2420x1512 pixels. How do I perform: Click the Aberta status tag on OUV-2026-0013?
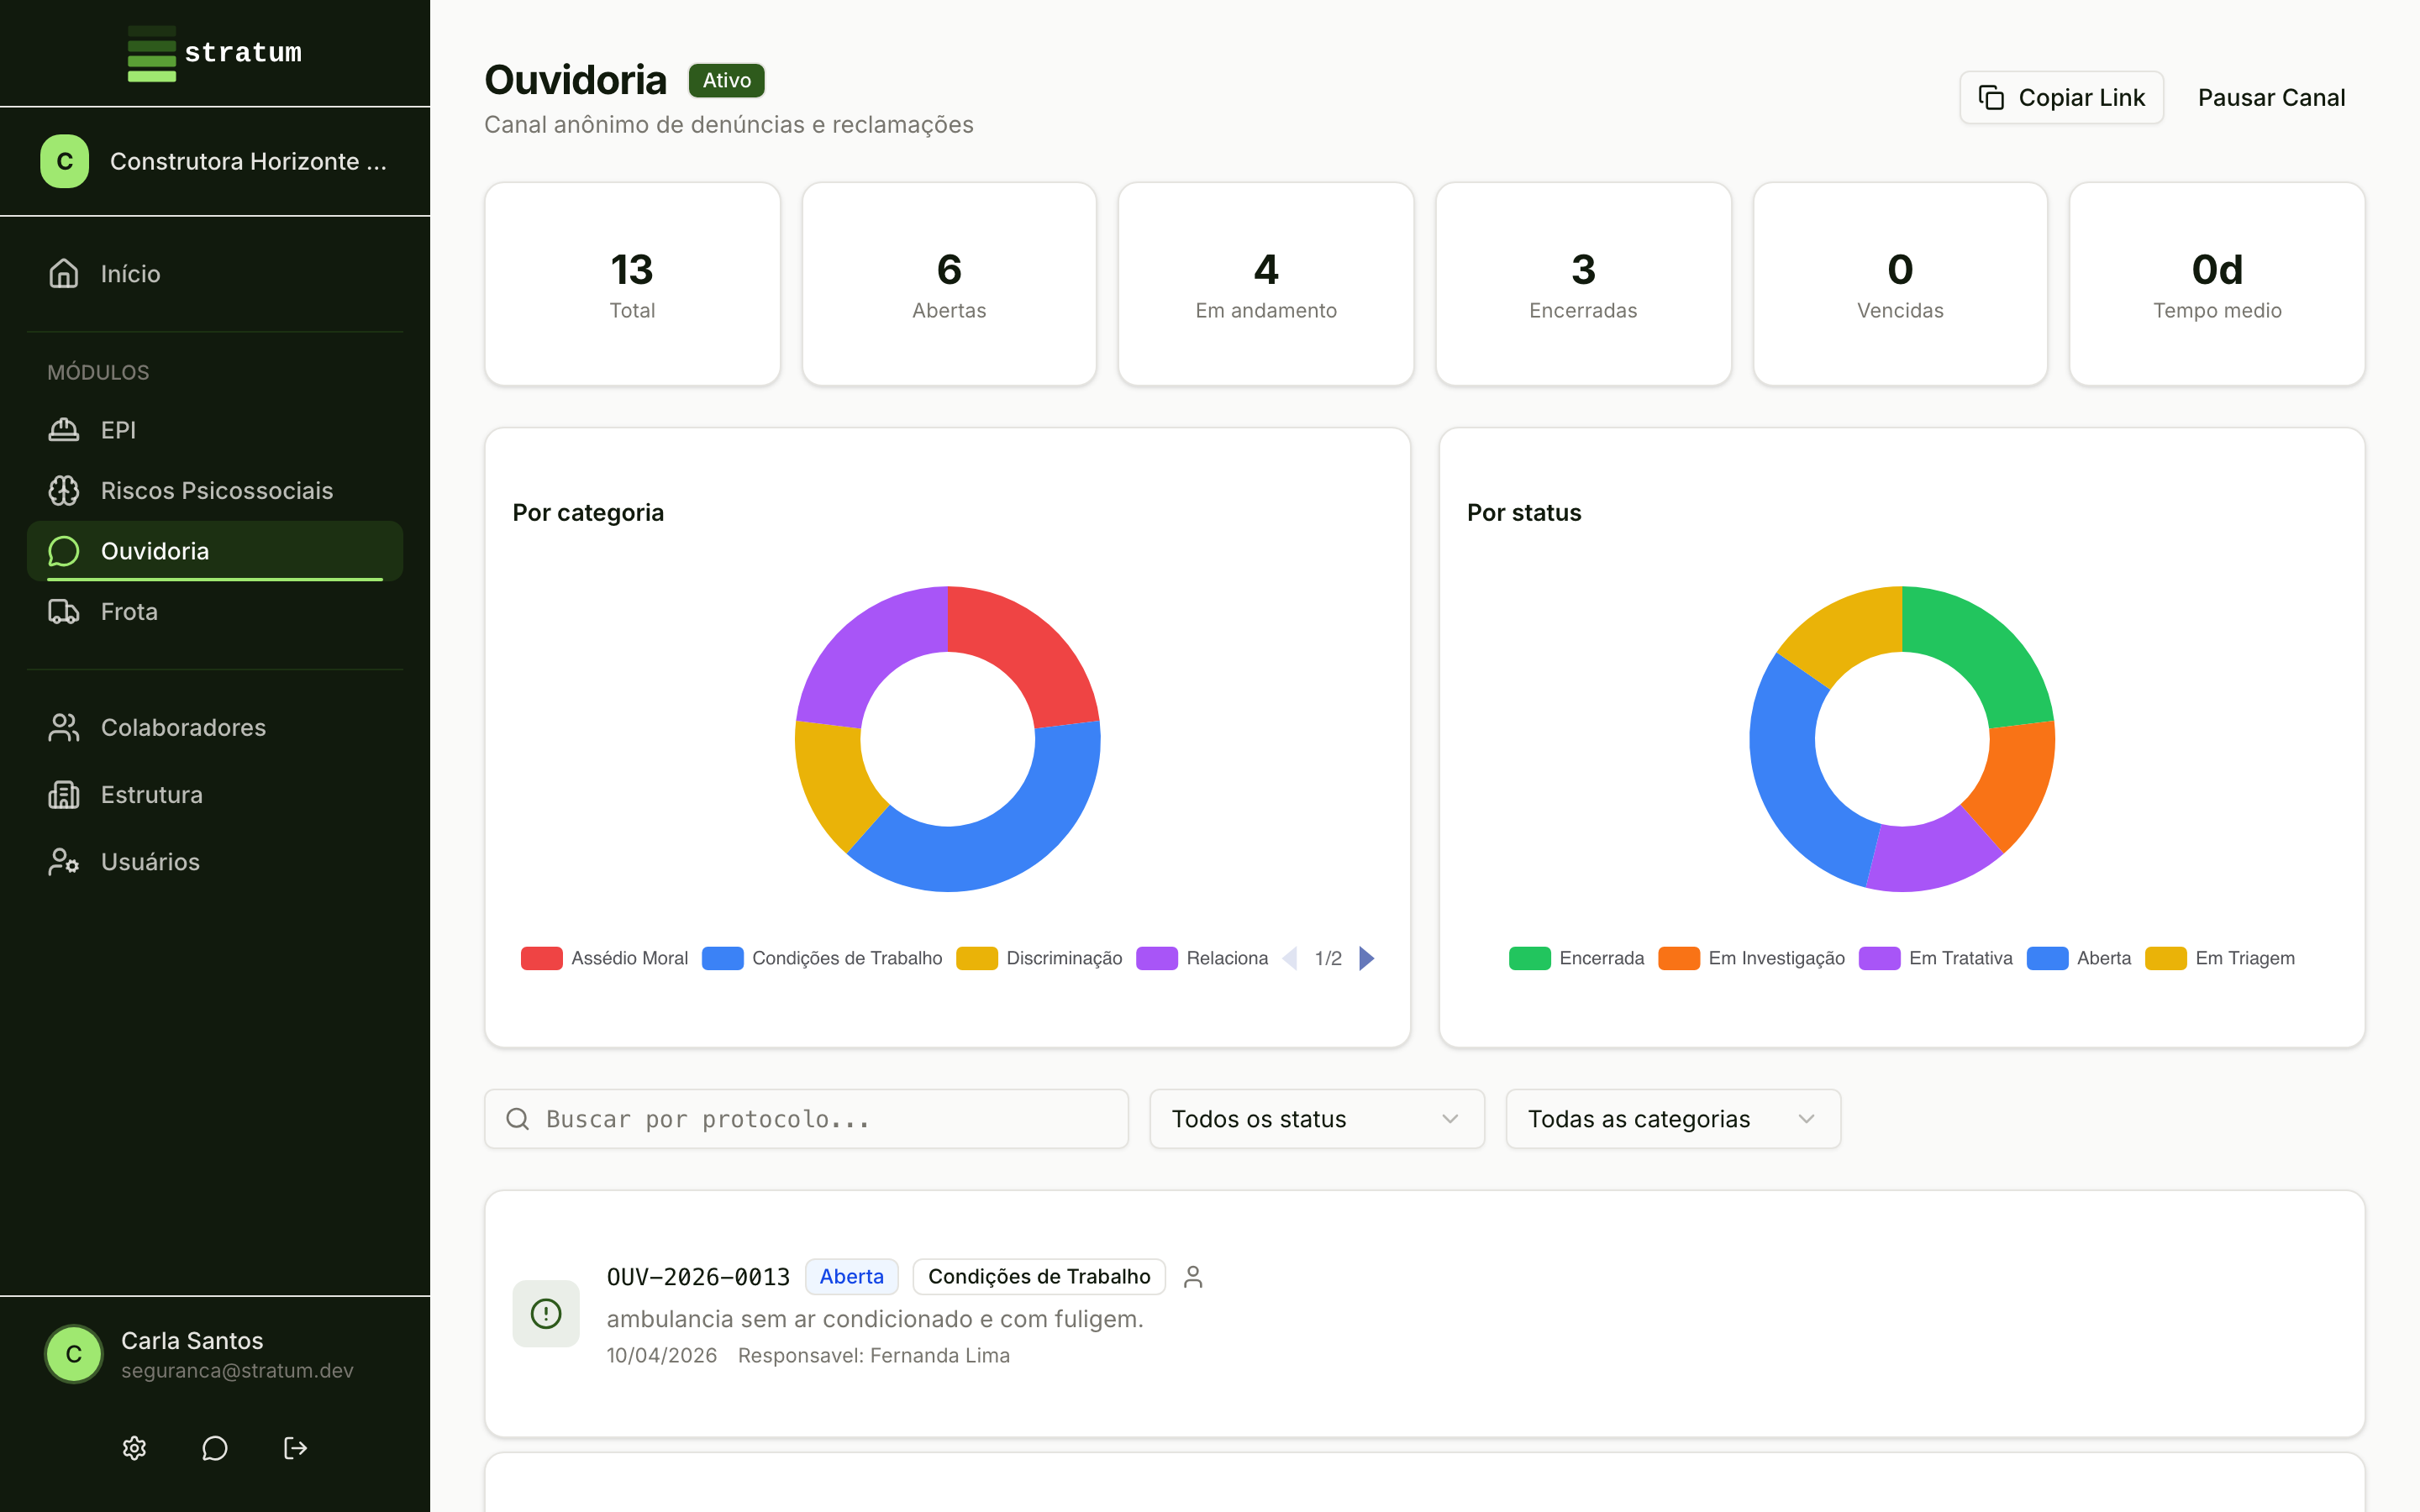pos(851,1276)
